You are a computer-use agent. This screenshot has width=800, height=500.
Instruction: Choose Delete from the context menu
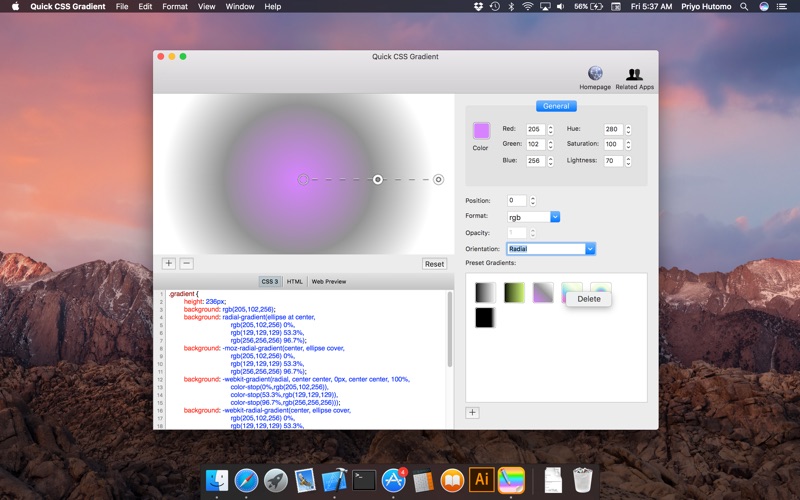589,299
